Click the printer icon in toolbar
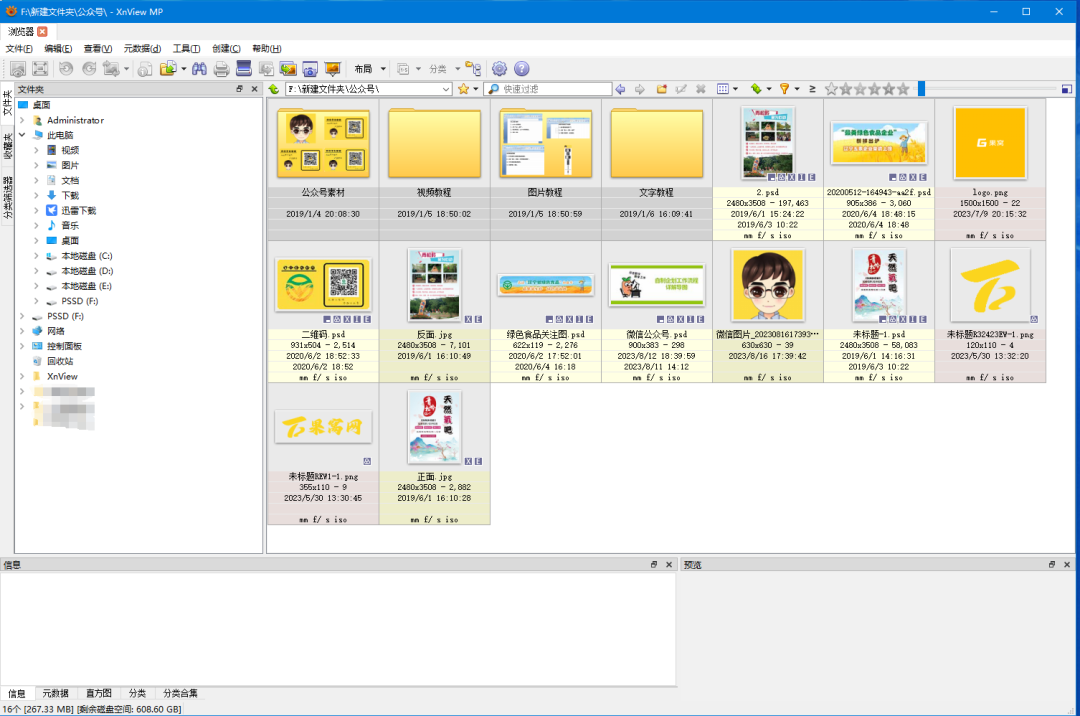 click(x=221, y=69)
